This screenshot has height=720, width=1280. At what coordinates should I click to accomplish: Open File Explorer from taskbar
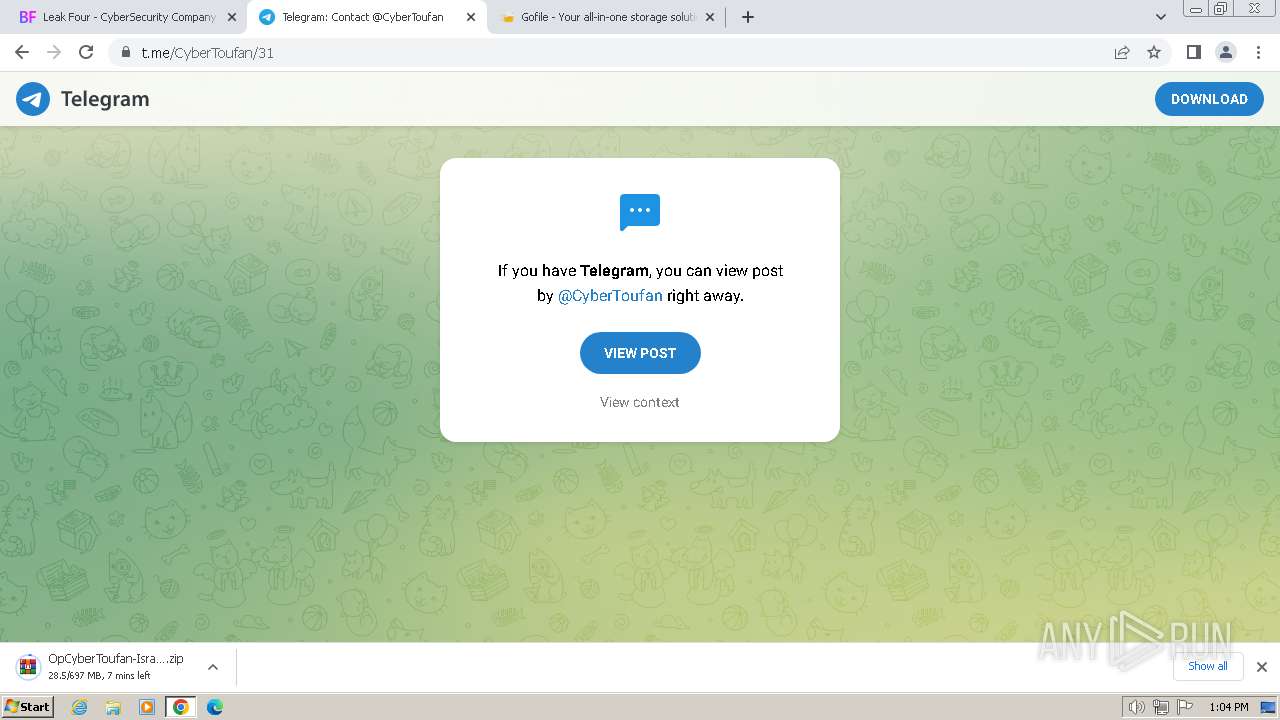[x=113, y=707]
